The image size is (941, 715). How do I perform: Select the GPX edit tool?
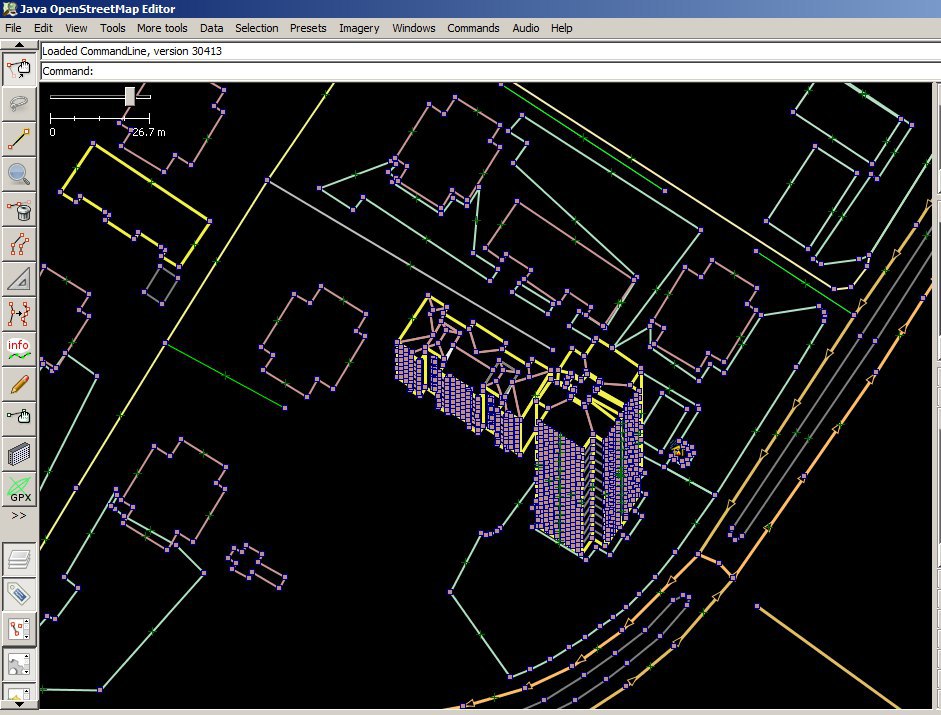pyautogui.click(x=19, y=489)
